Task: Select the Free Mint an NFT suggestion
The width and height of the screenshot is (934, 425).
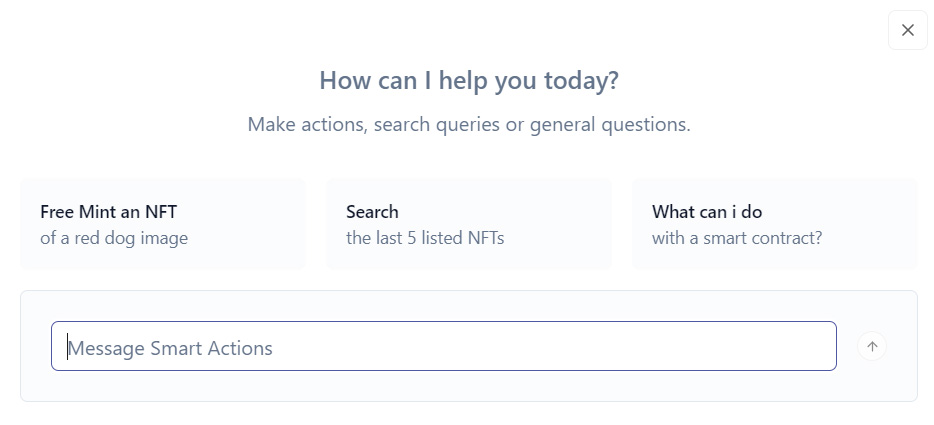Action: click(x=162, y=224)
